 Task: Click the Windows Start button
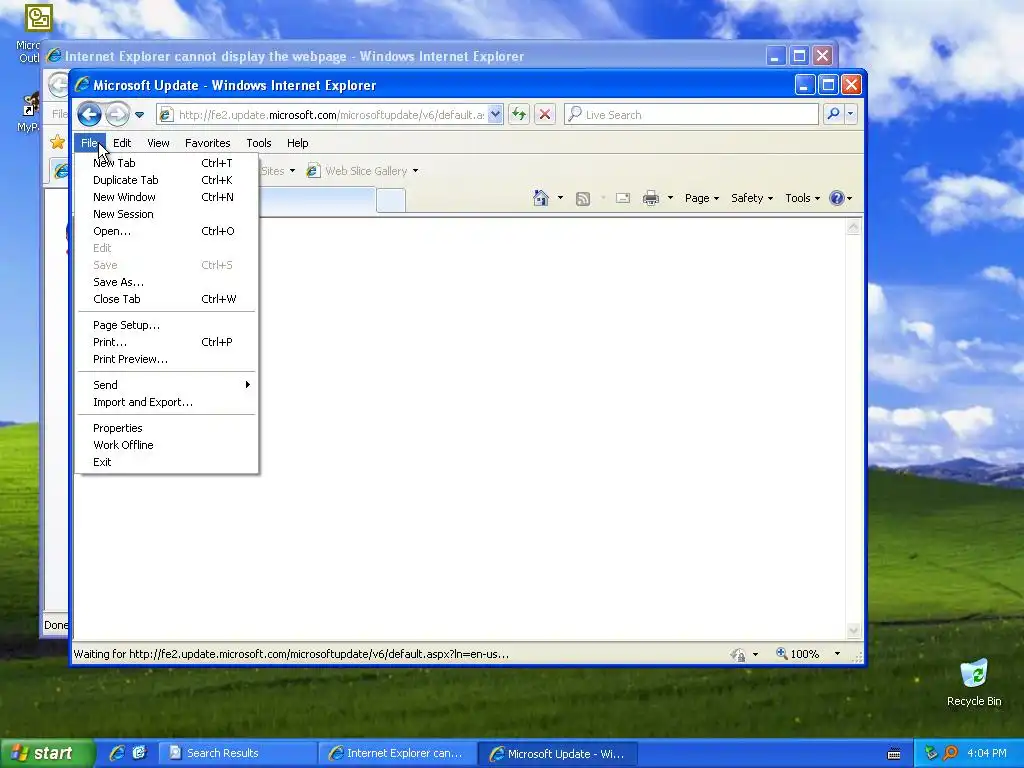[47, 754]
